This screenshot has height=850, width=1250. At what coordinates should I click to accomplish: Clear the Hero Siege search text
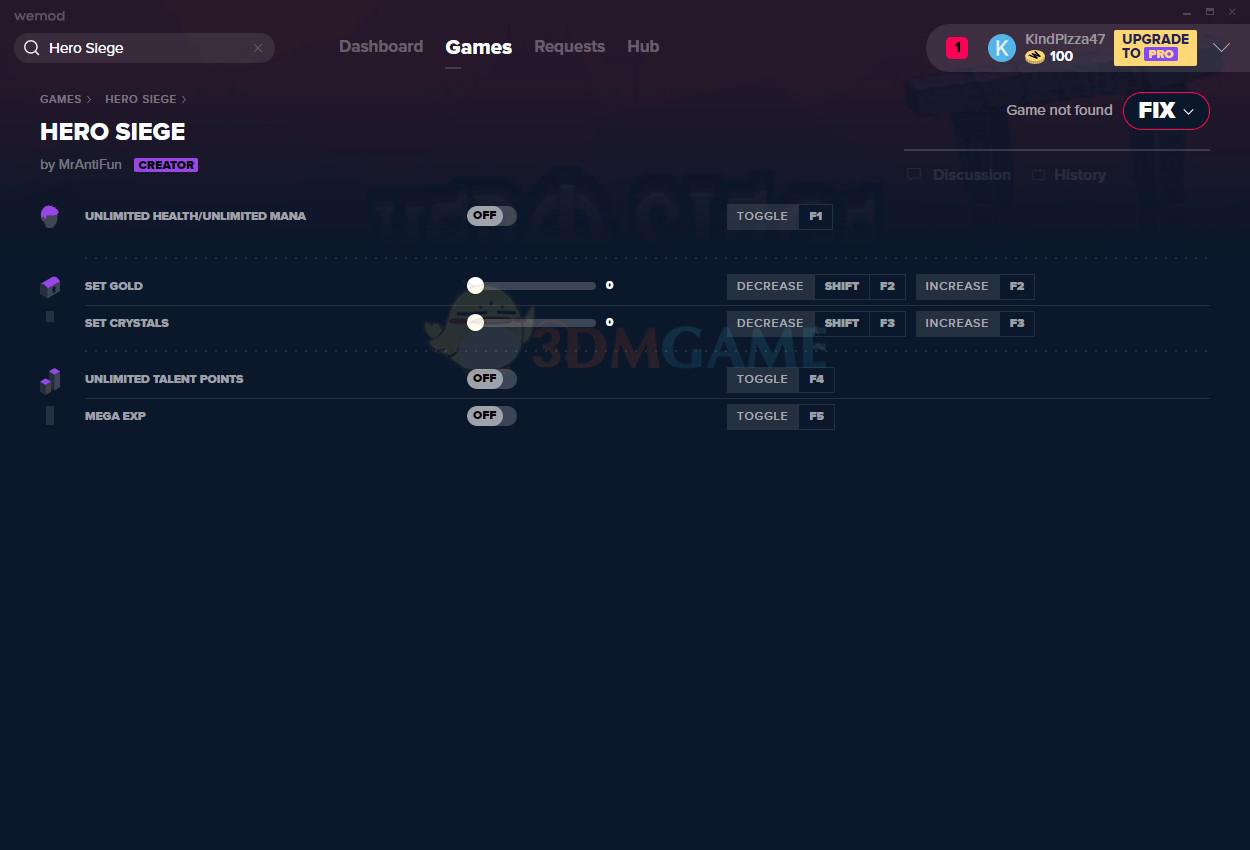coord(258,48)
